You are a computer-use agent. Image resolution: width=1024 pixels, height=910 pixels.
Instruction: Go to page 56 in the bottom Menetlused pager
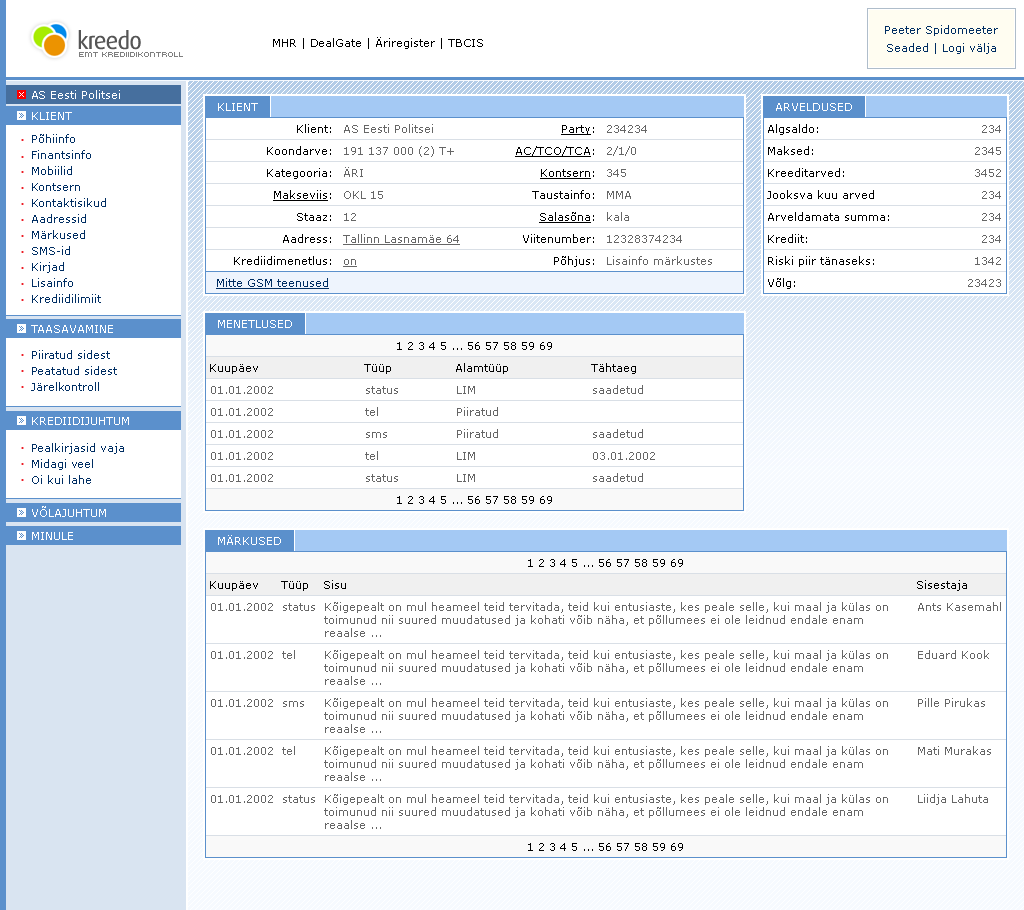(473, 500)
